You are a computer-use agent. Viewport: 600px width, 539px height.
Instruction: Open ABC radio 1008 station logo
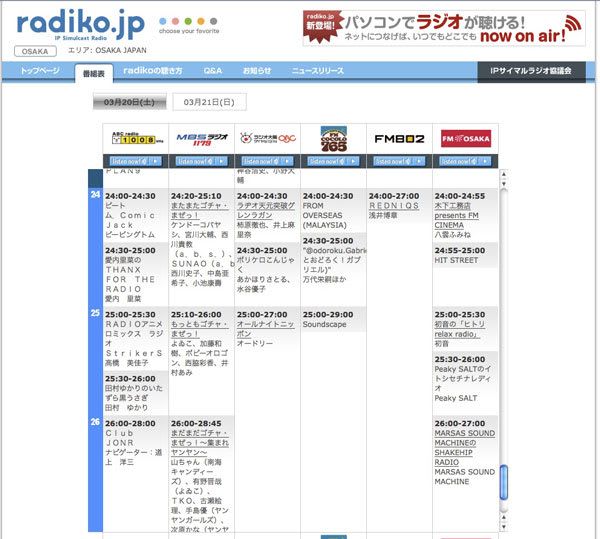[137, 138]
